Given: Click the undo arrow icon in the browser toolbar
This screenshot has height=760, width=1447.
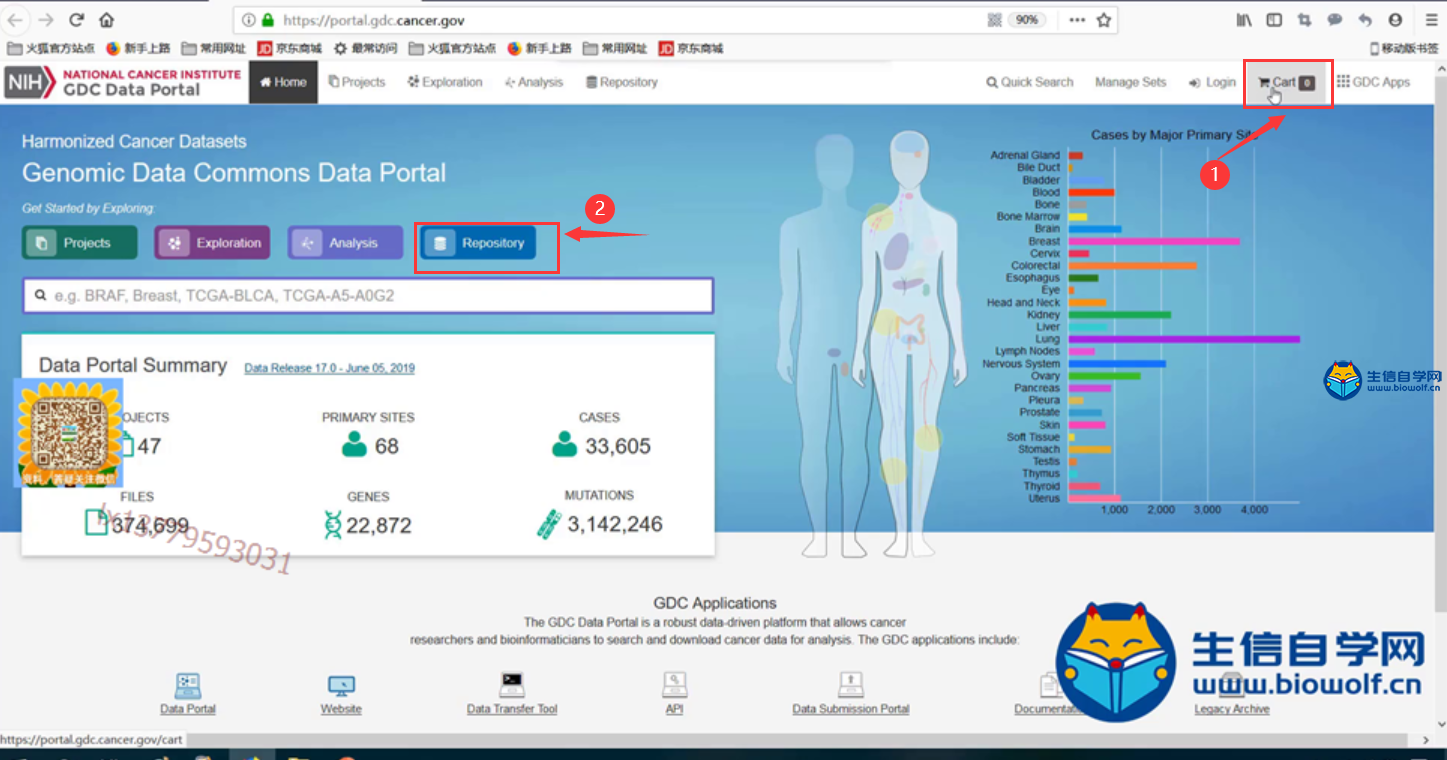Looking at the screenshot, I should (x=1365, y=20).
